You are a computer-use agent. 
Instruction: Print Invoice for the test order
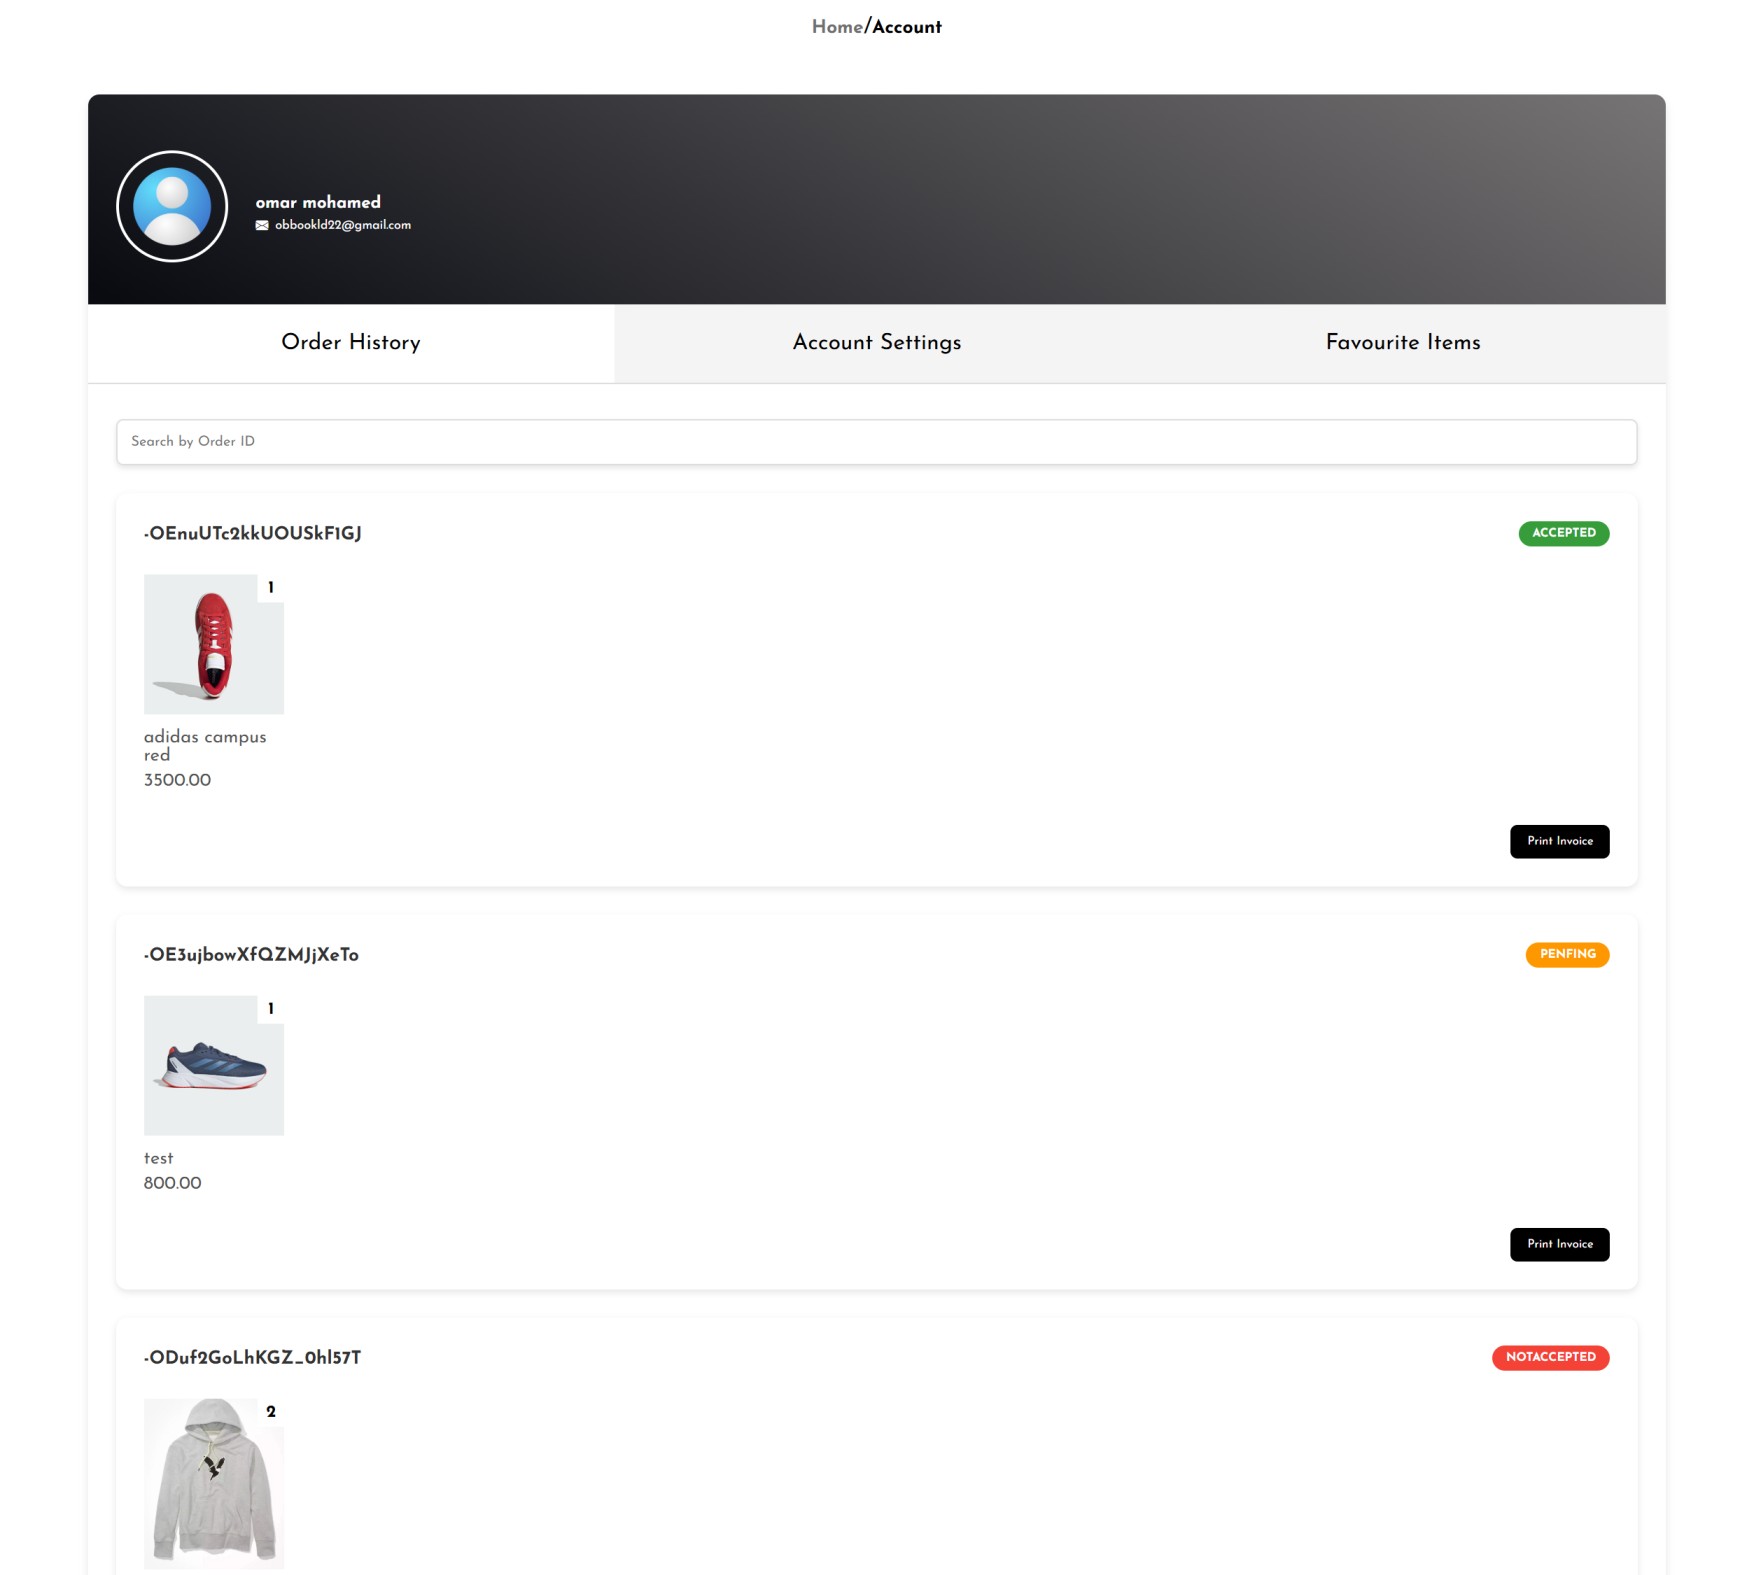(x=1559, y=1244)
